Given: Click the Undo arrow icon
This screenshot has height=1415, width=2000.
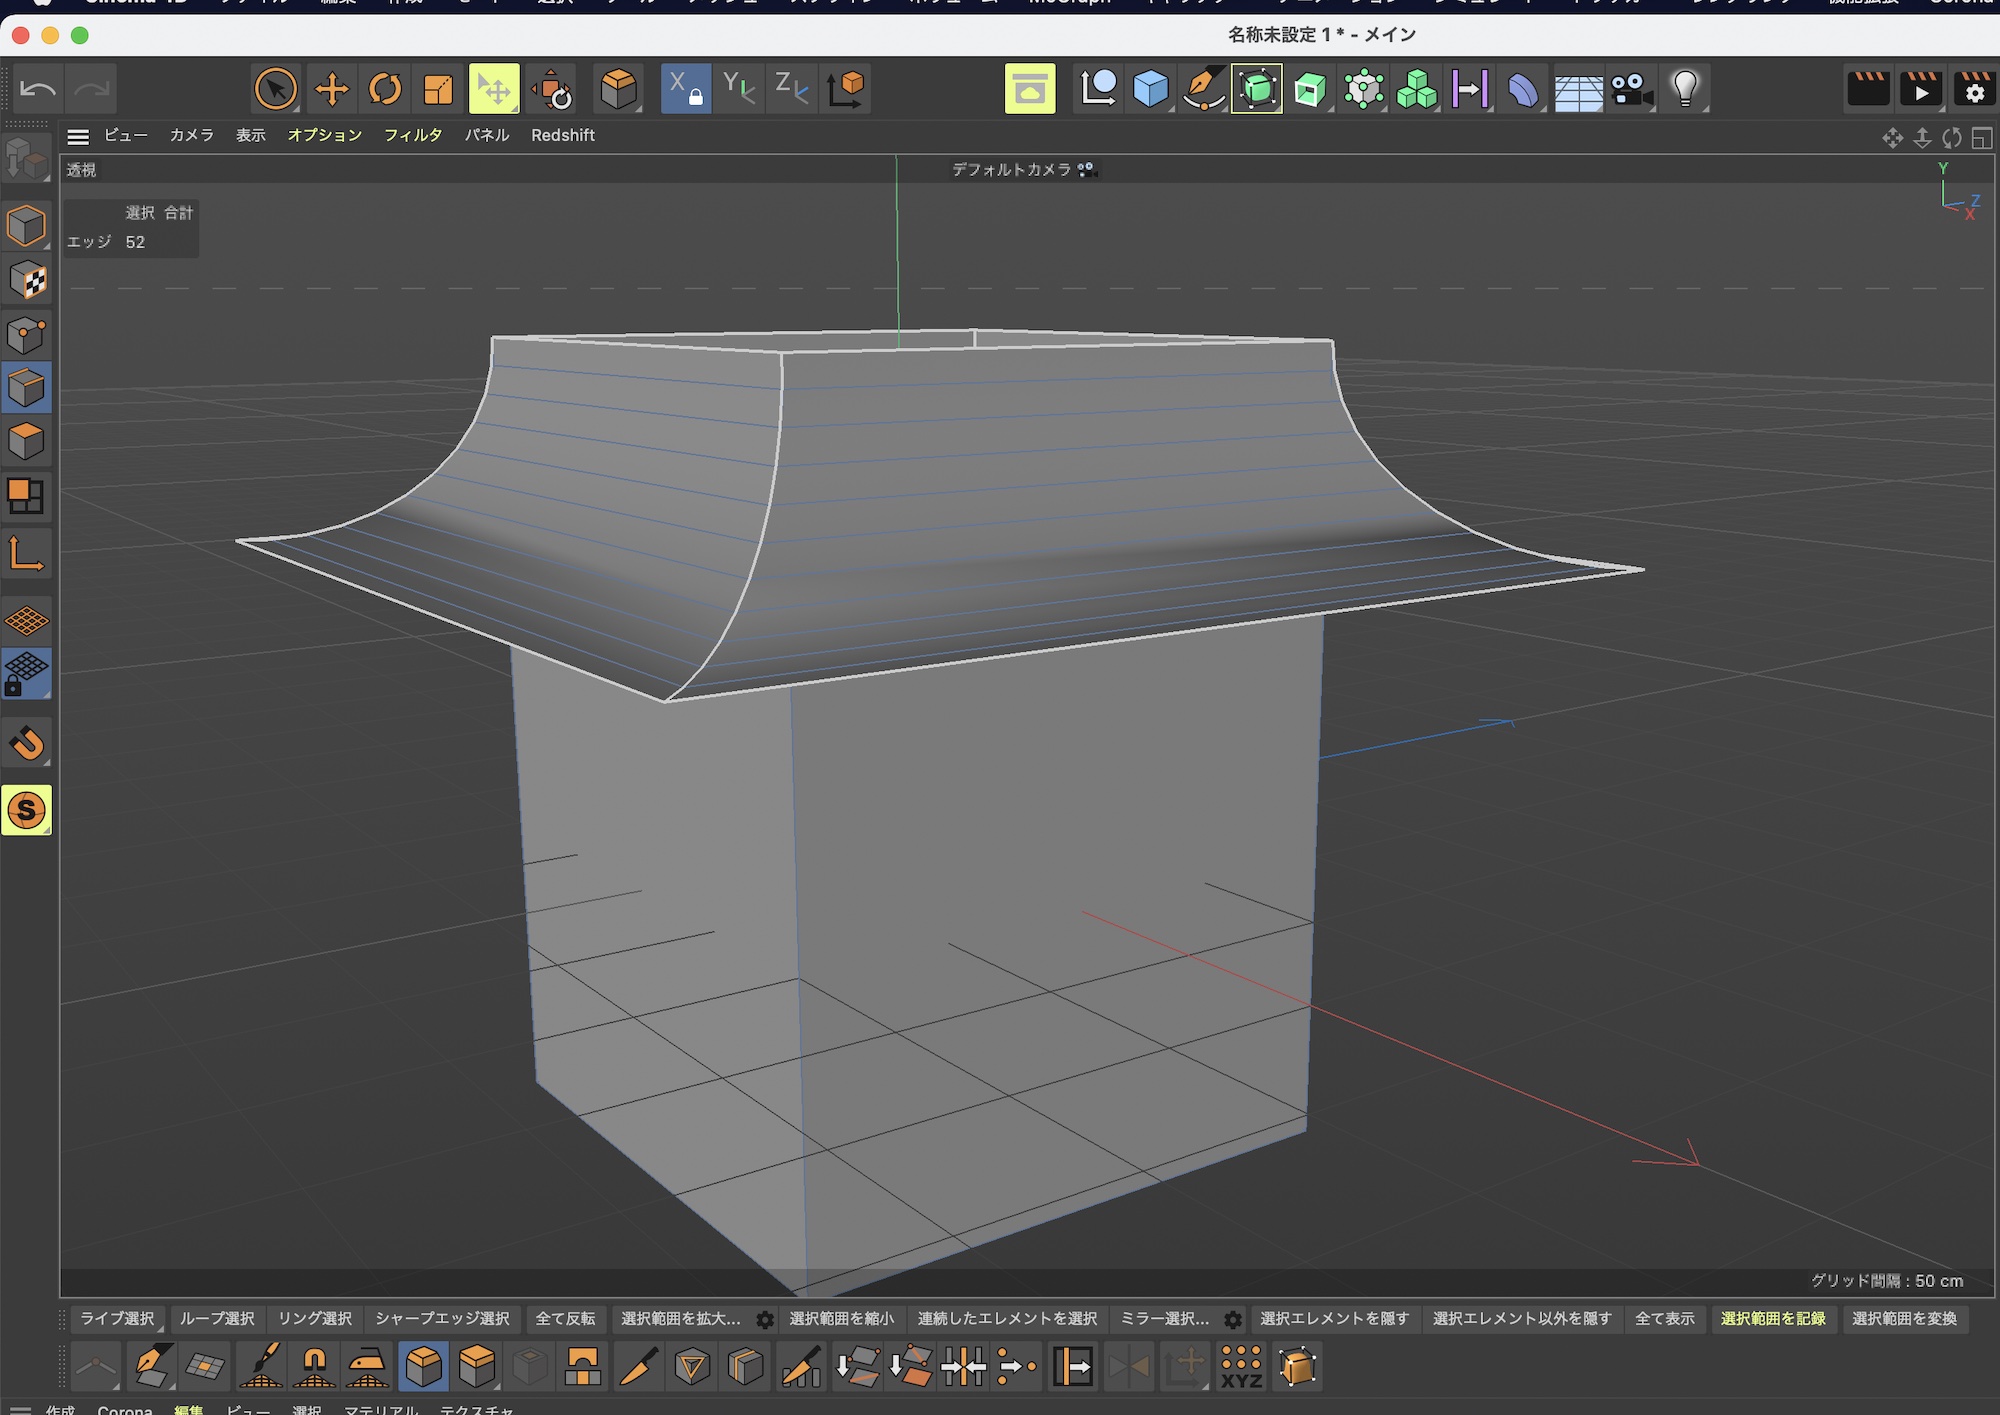Looking at the screenshot, I should [x=38, y=89].
